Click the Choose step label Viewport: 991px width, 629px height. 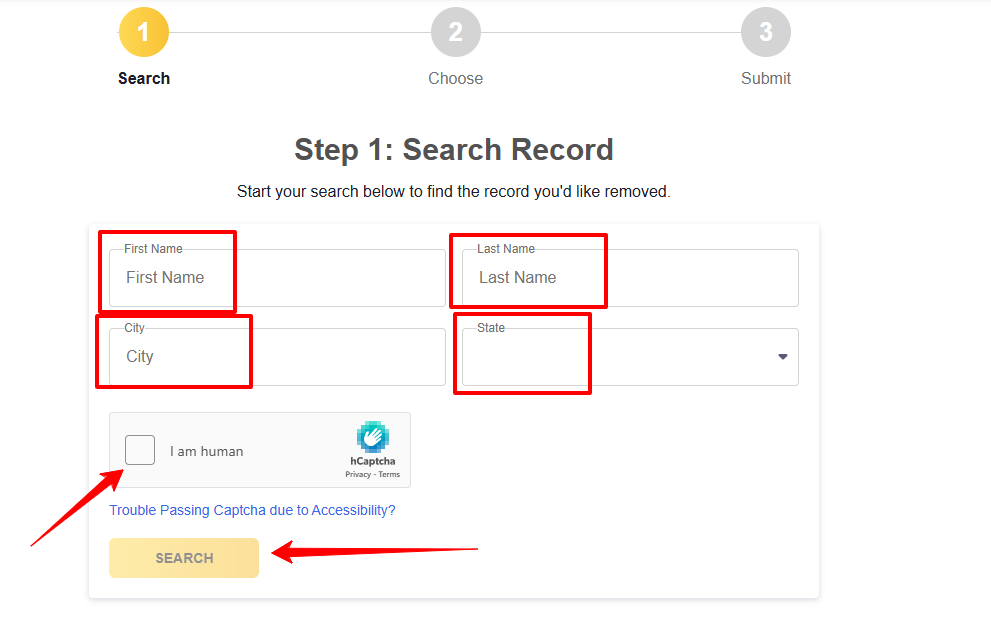[456, 78]
